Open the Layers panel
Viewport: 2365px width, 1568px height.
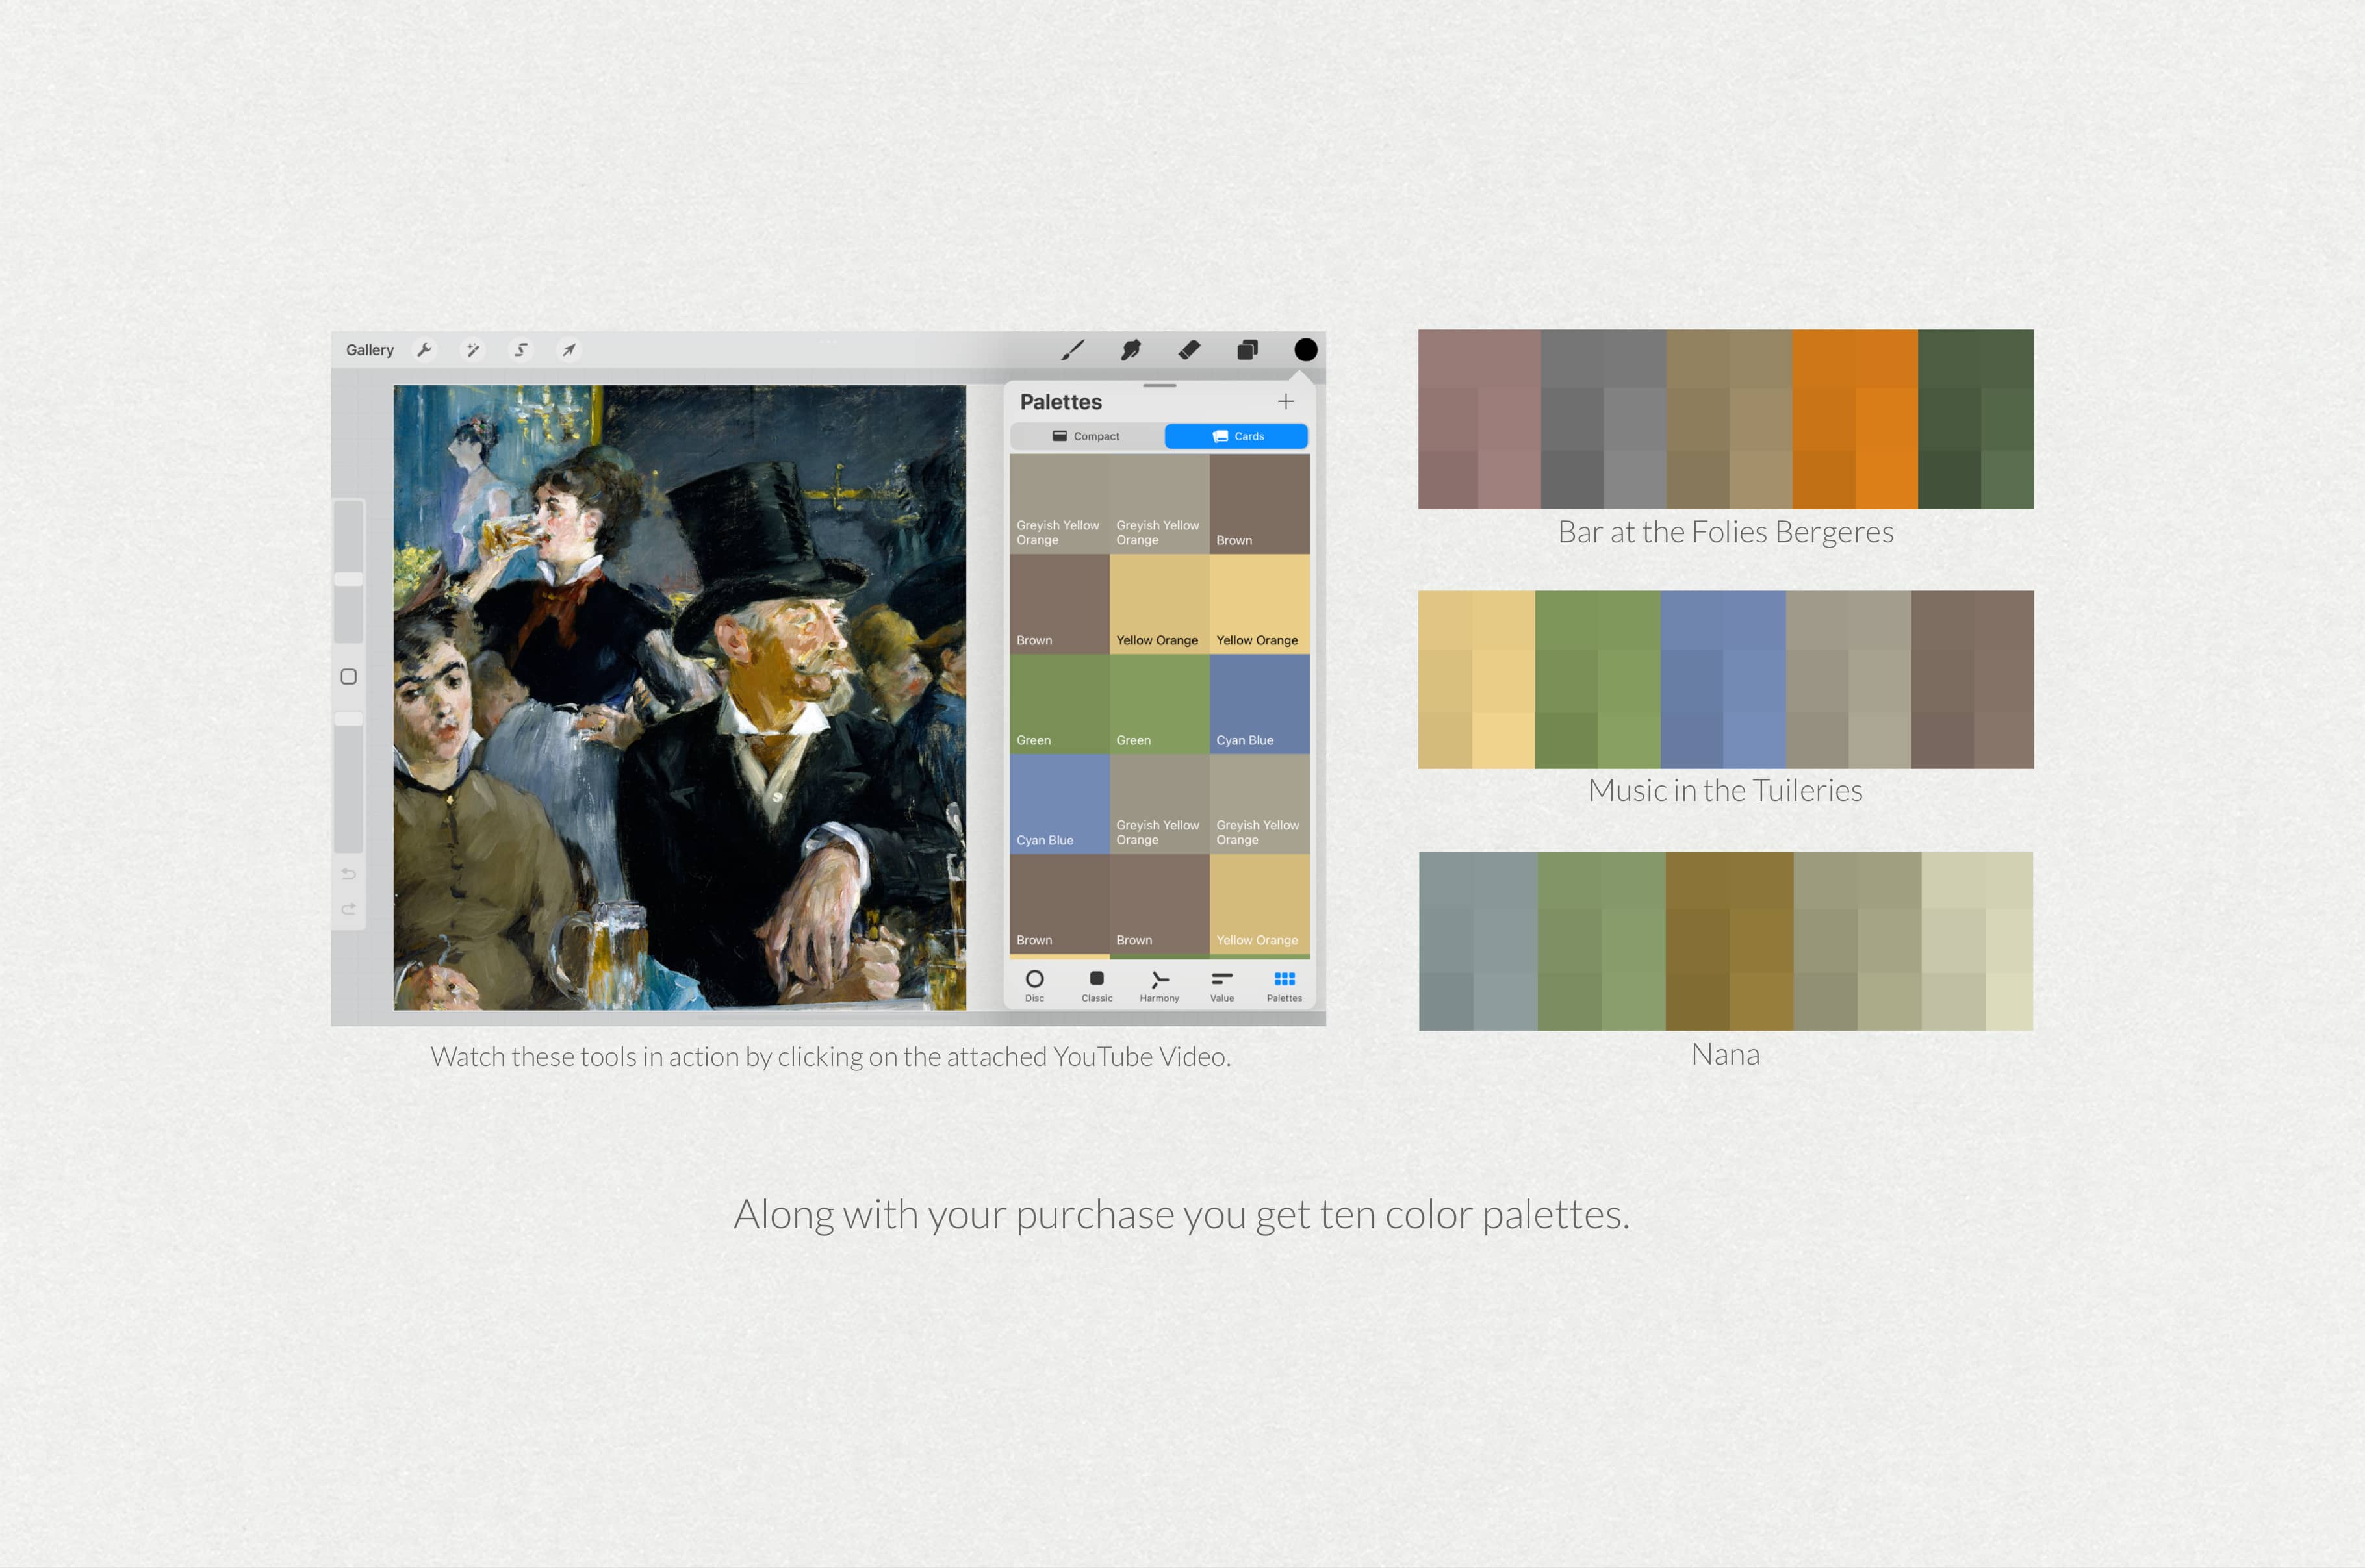pyautogui.click(x=1247, y=349)
